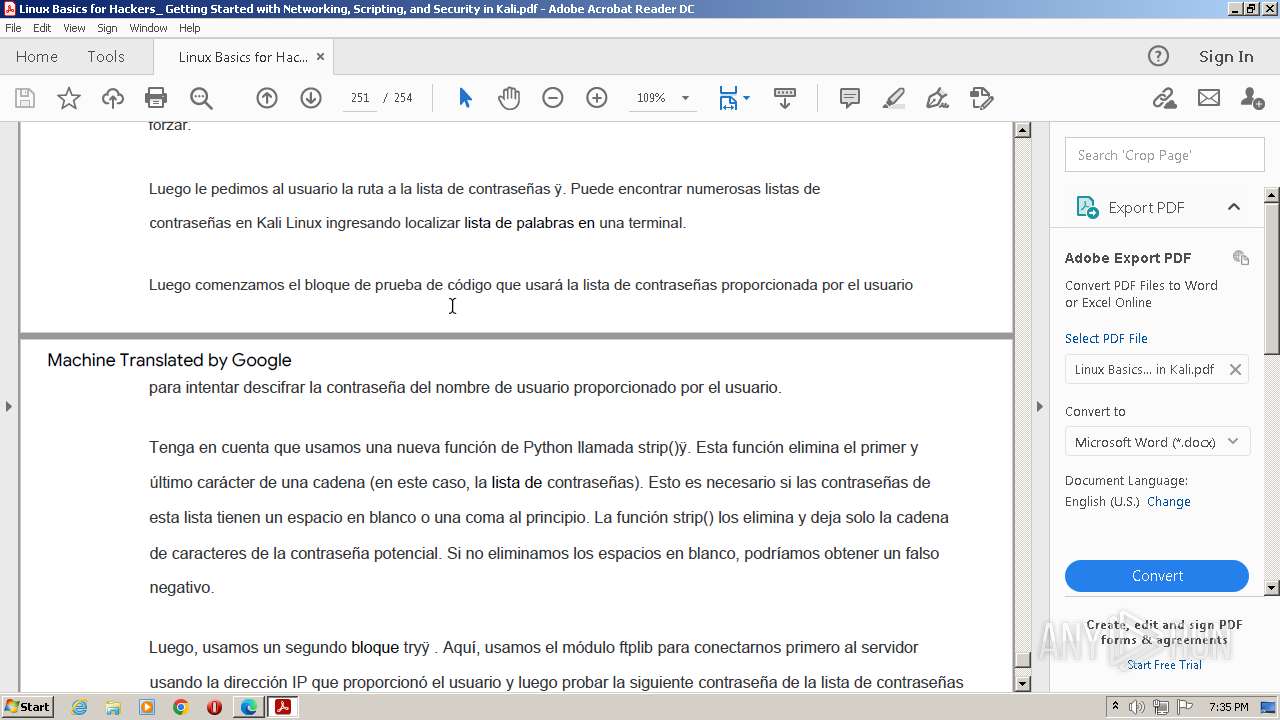Click the fit page width icon
Image resolution: width=1280 pixels, height=720 pixels.
(x=728, y=98)
